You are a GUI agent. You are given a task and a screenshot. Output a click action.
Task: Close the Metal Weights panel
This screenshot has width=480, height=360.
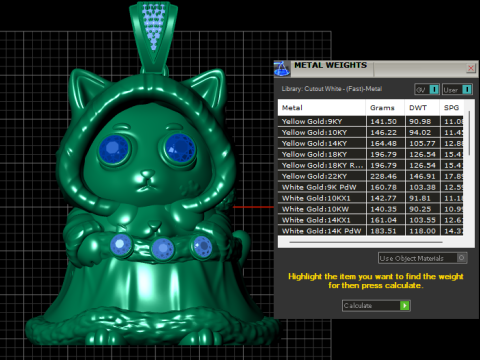tap(471, 68)
